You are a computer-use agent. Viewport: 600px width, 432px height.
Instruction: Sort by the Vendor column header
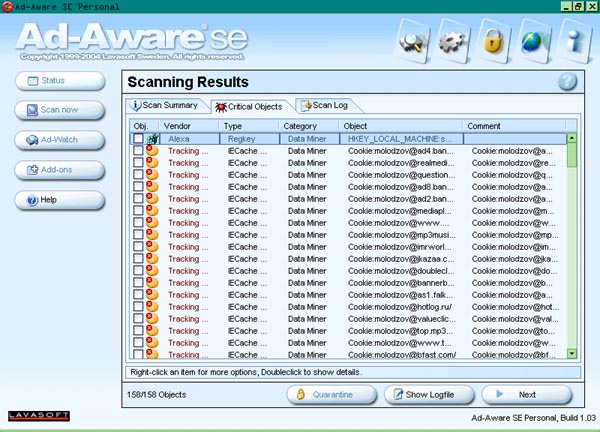pos(189,126)
